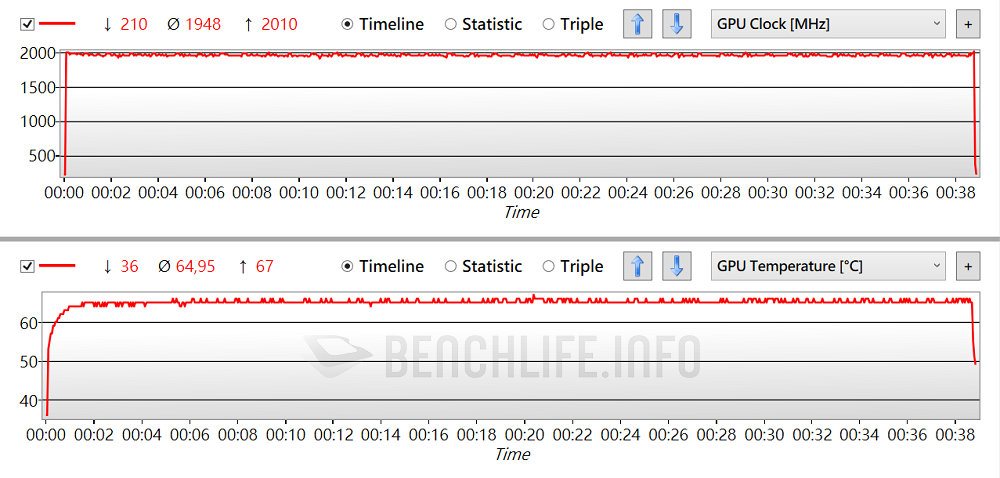Click Time axis label under GPU Temperature chart

click(x=512, y=454)
